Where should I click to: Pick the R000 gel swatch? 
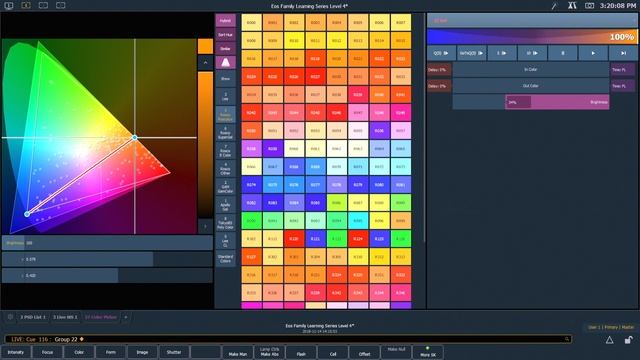[x=251, y=23]
